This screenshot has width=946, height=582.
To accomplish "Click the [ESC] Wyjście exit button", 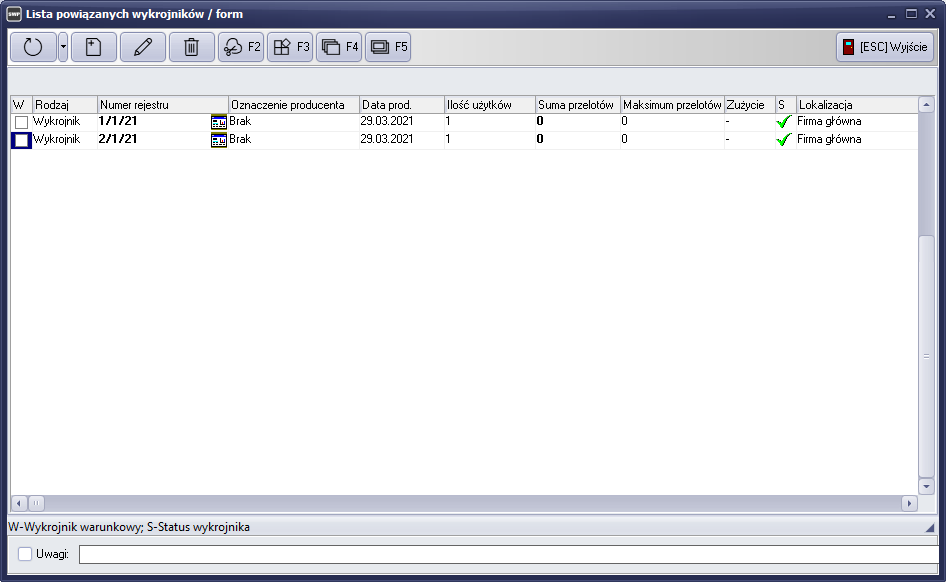I will click(885, 47).
